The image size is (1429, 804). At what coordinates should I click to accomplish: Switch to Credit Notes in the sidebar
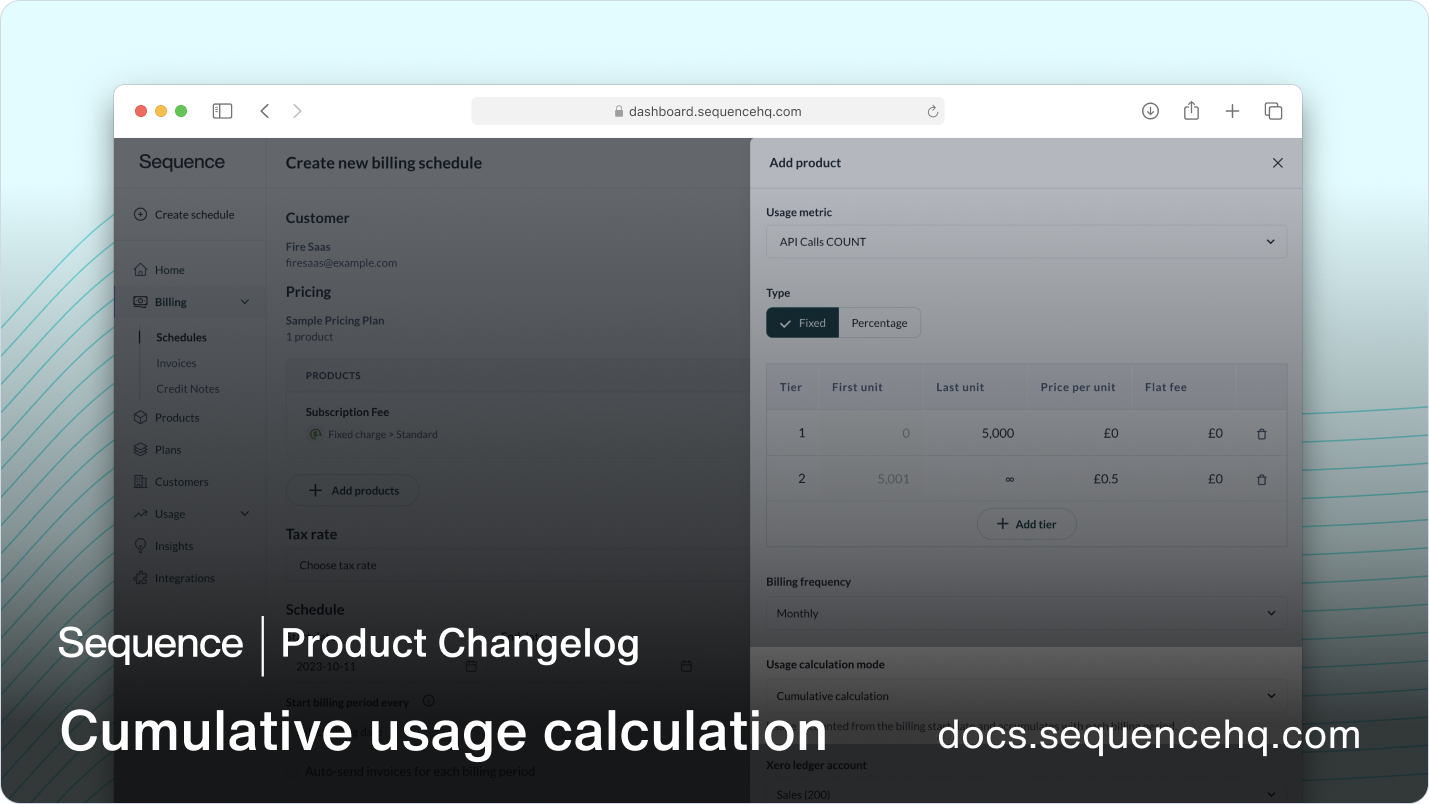pyautogui.click(x=187, y=388)
